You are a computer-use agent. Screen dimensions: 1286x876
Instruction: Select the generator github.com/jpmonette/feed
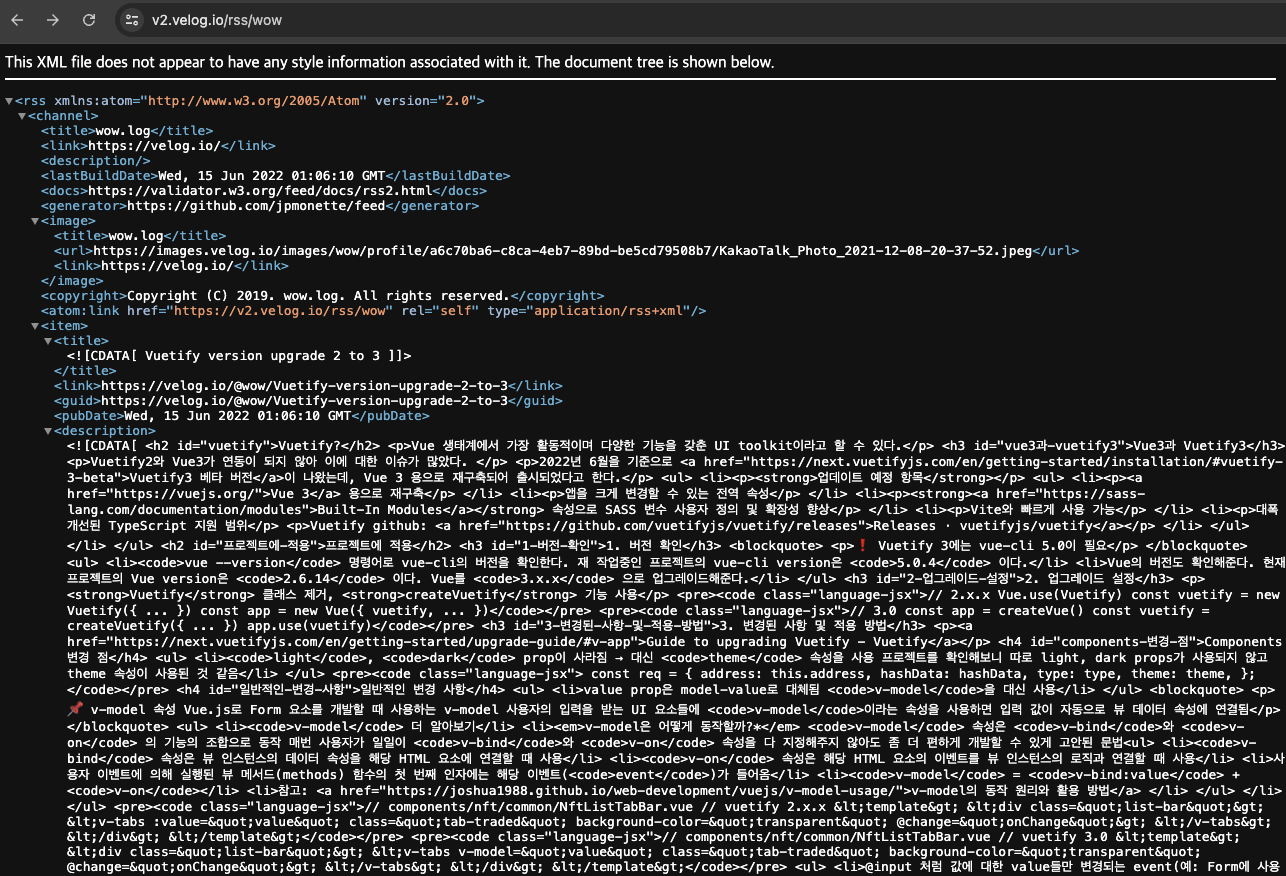coord(256,206)
